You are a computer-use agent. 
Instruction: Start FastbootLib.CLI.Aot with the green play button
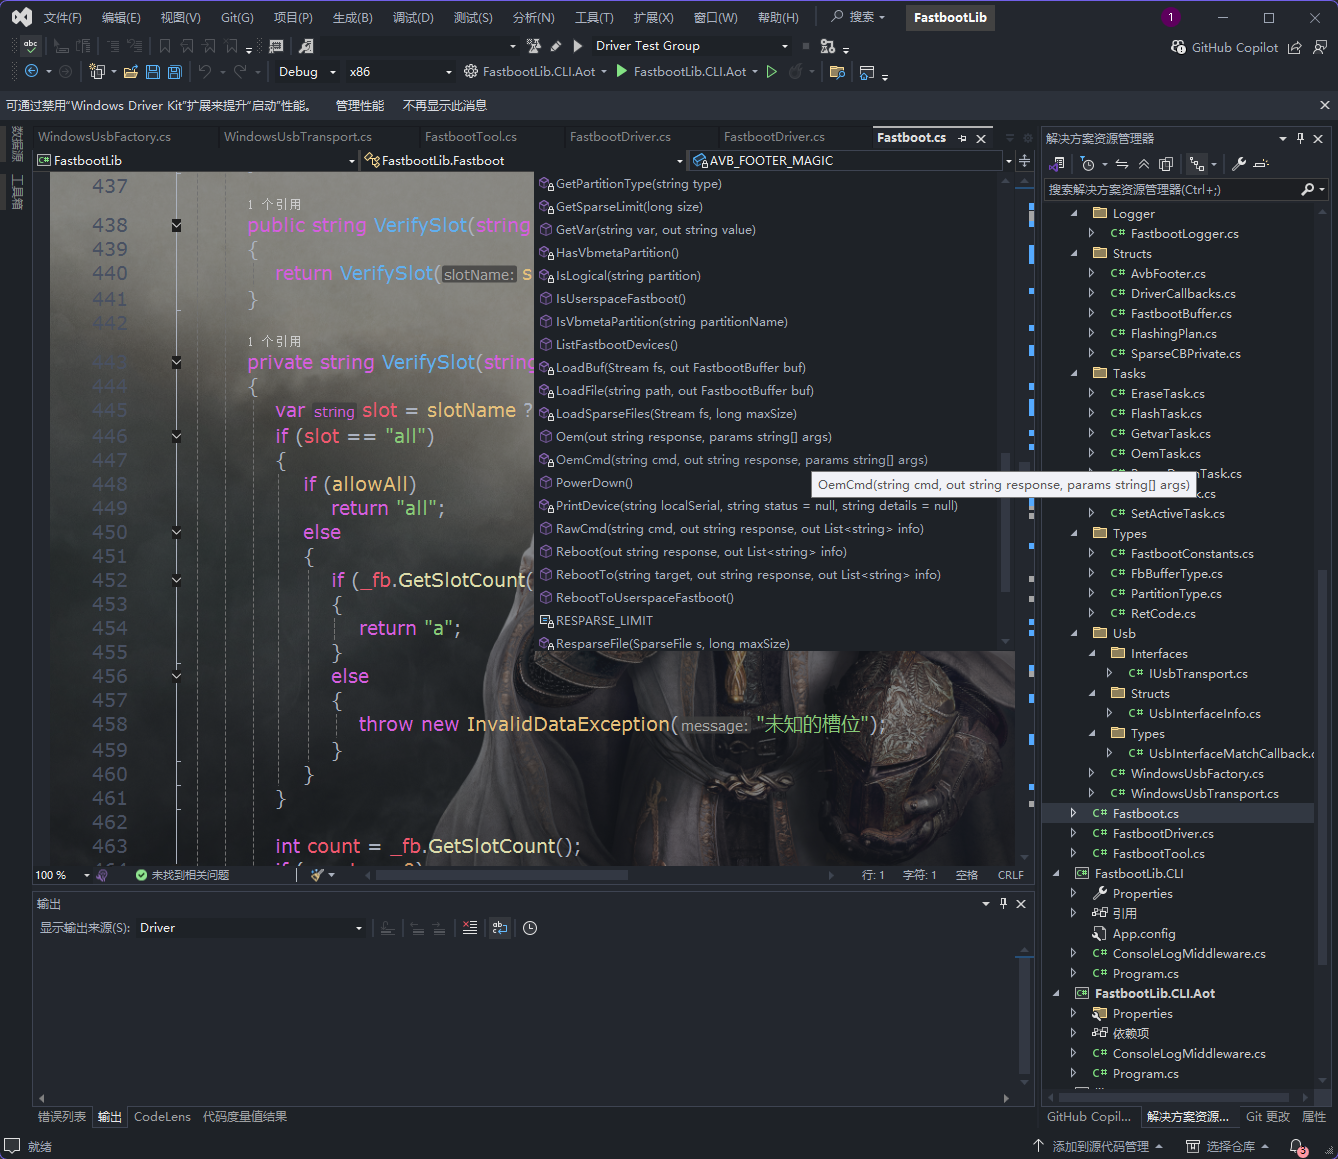pyautogui.click(x=622, y=72)
